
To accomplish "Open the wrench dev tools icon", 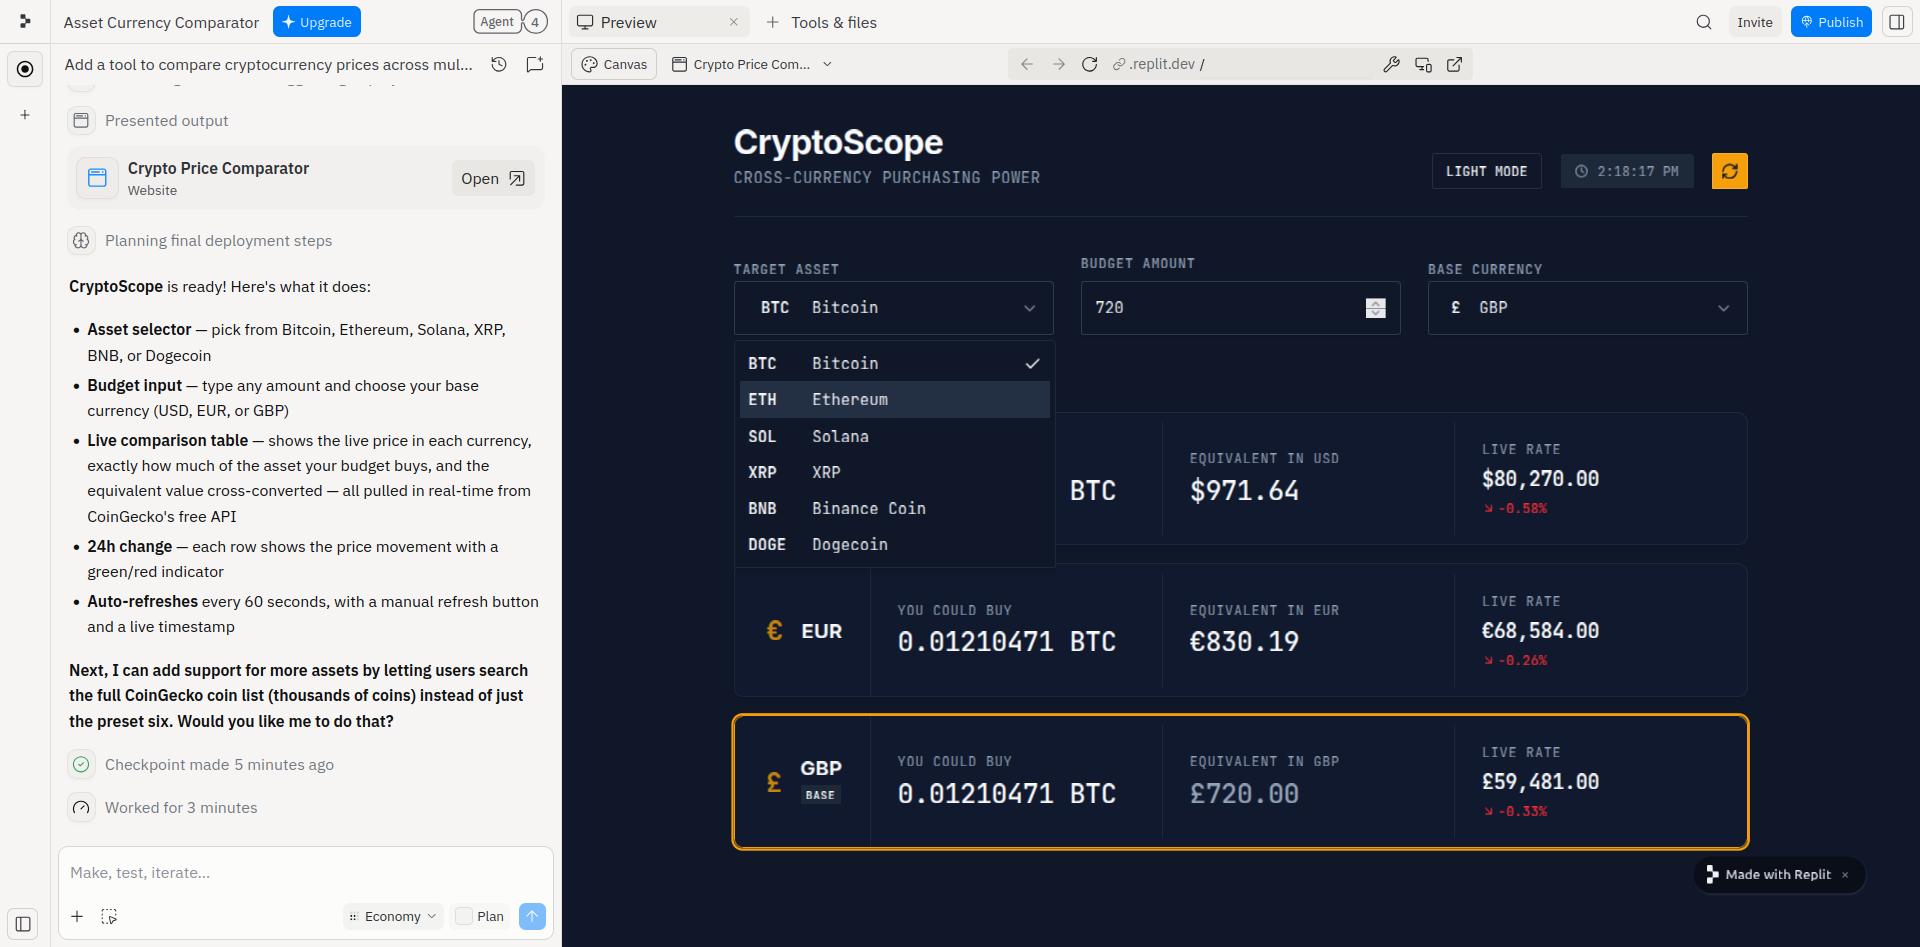I will [1391, 64].
